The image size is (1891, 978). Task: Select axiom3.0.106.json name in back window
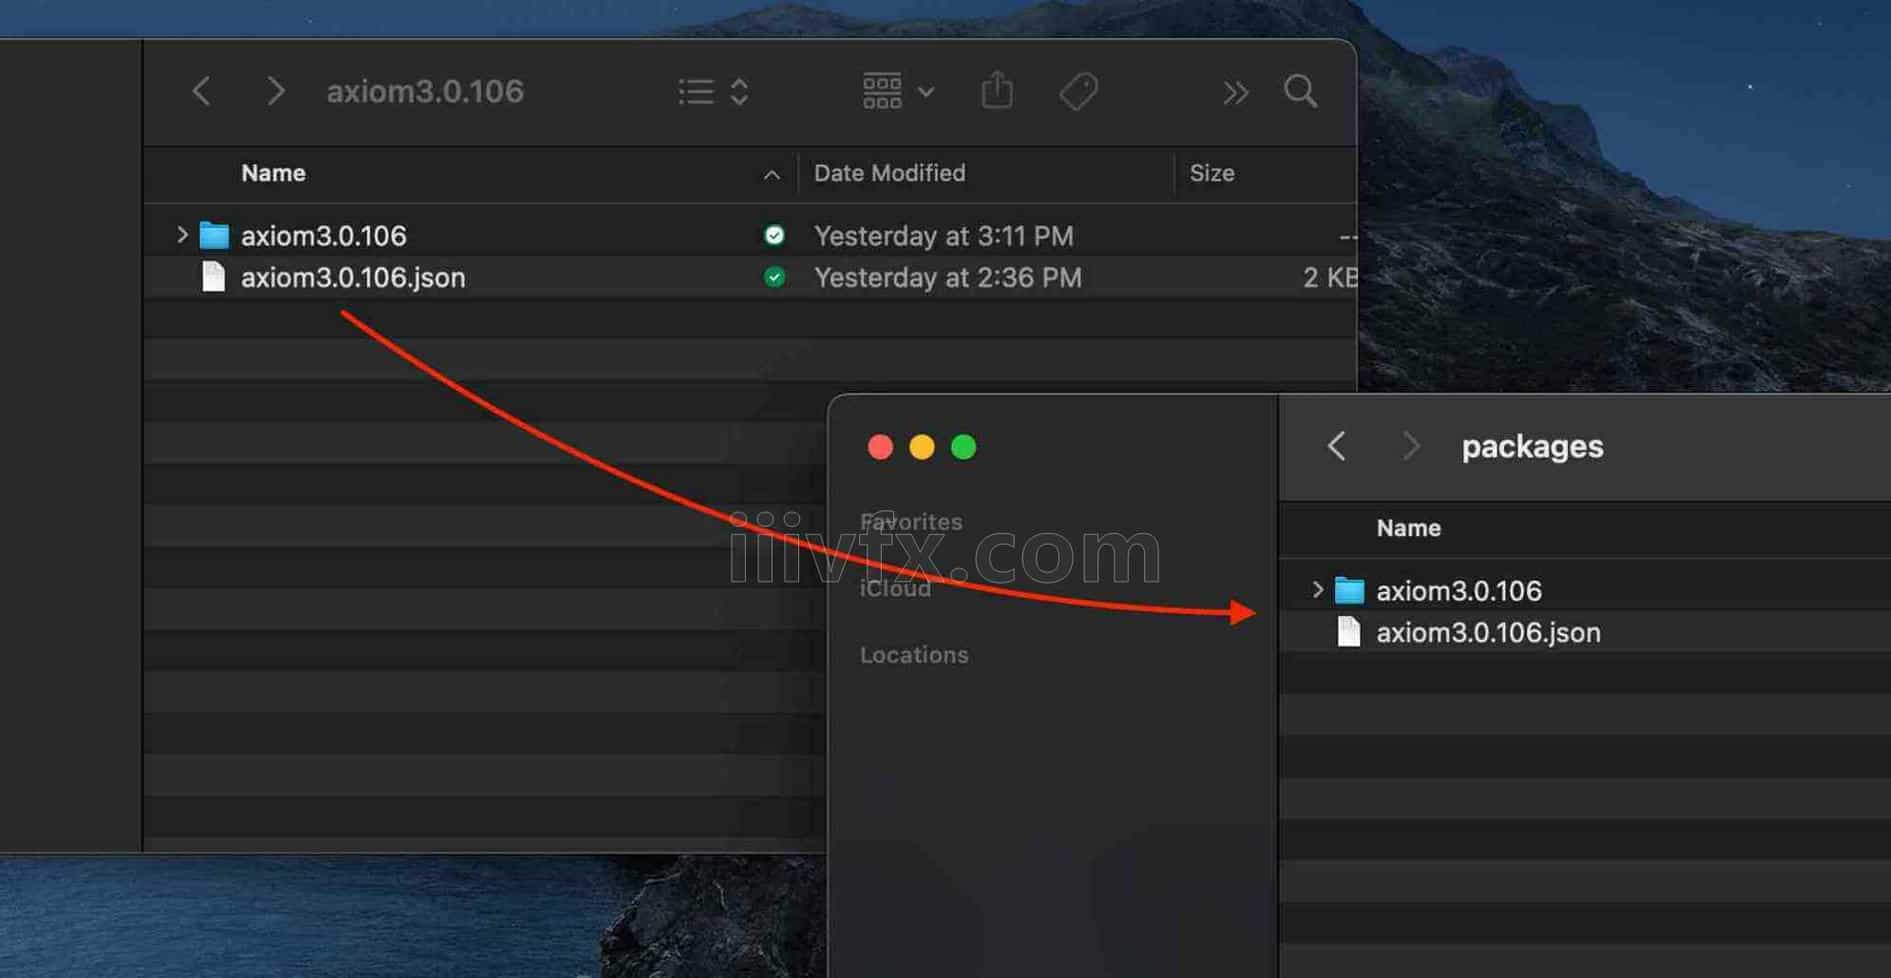click(353, 278)
